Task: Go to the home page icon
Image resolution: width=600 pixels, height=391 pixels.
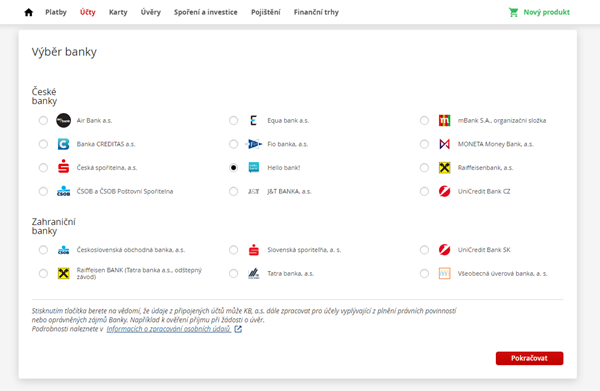Action: pos(29,12)
